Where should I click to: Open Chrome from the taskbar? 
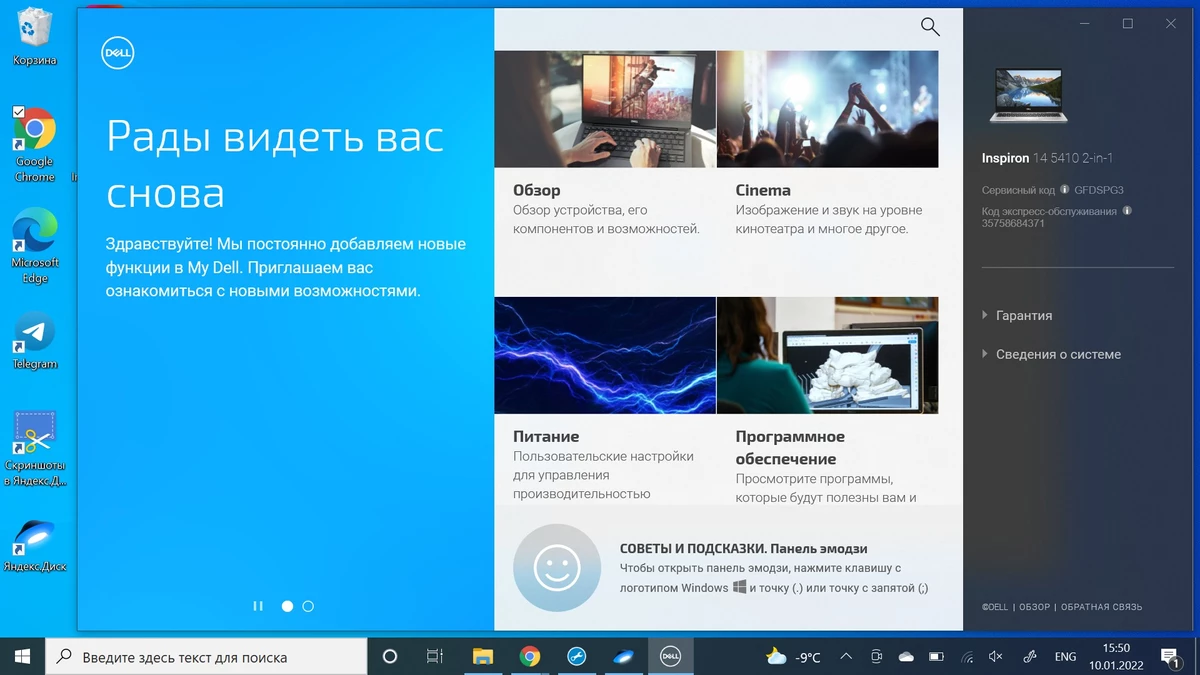click(530, 657)
